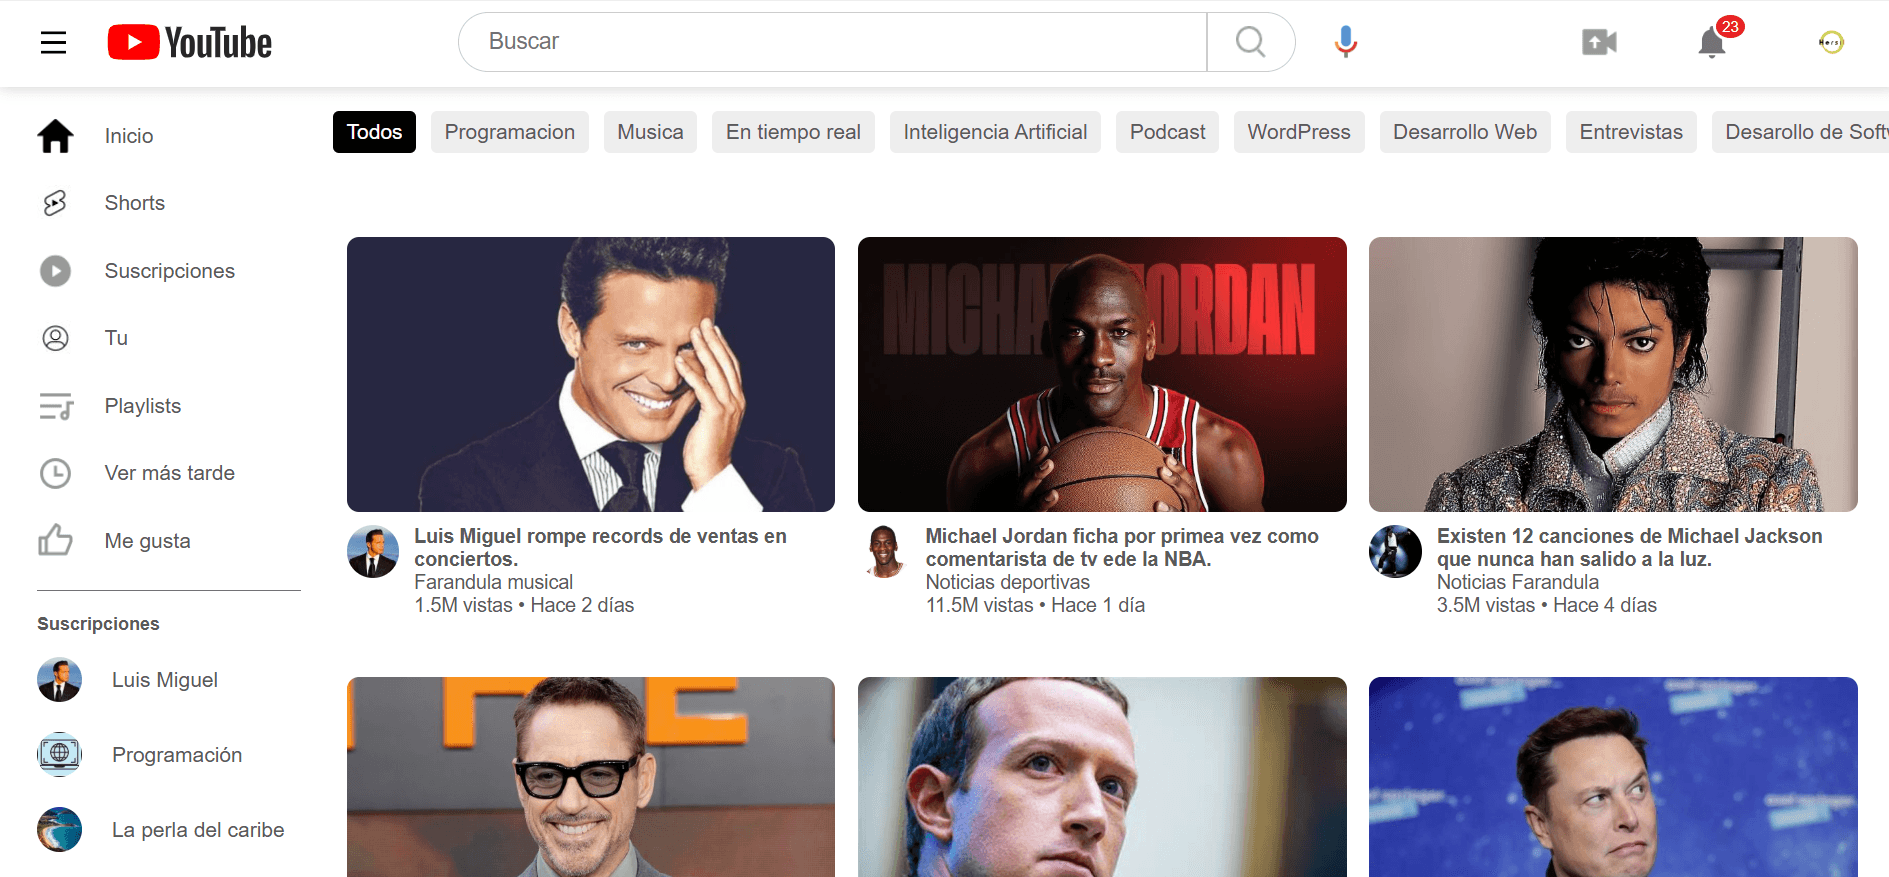This screenshot has width=1889, height=877.
Task: Click the Ver más tarde clock icon
Action: (x=55, y=473)
